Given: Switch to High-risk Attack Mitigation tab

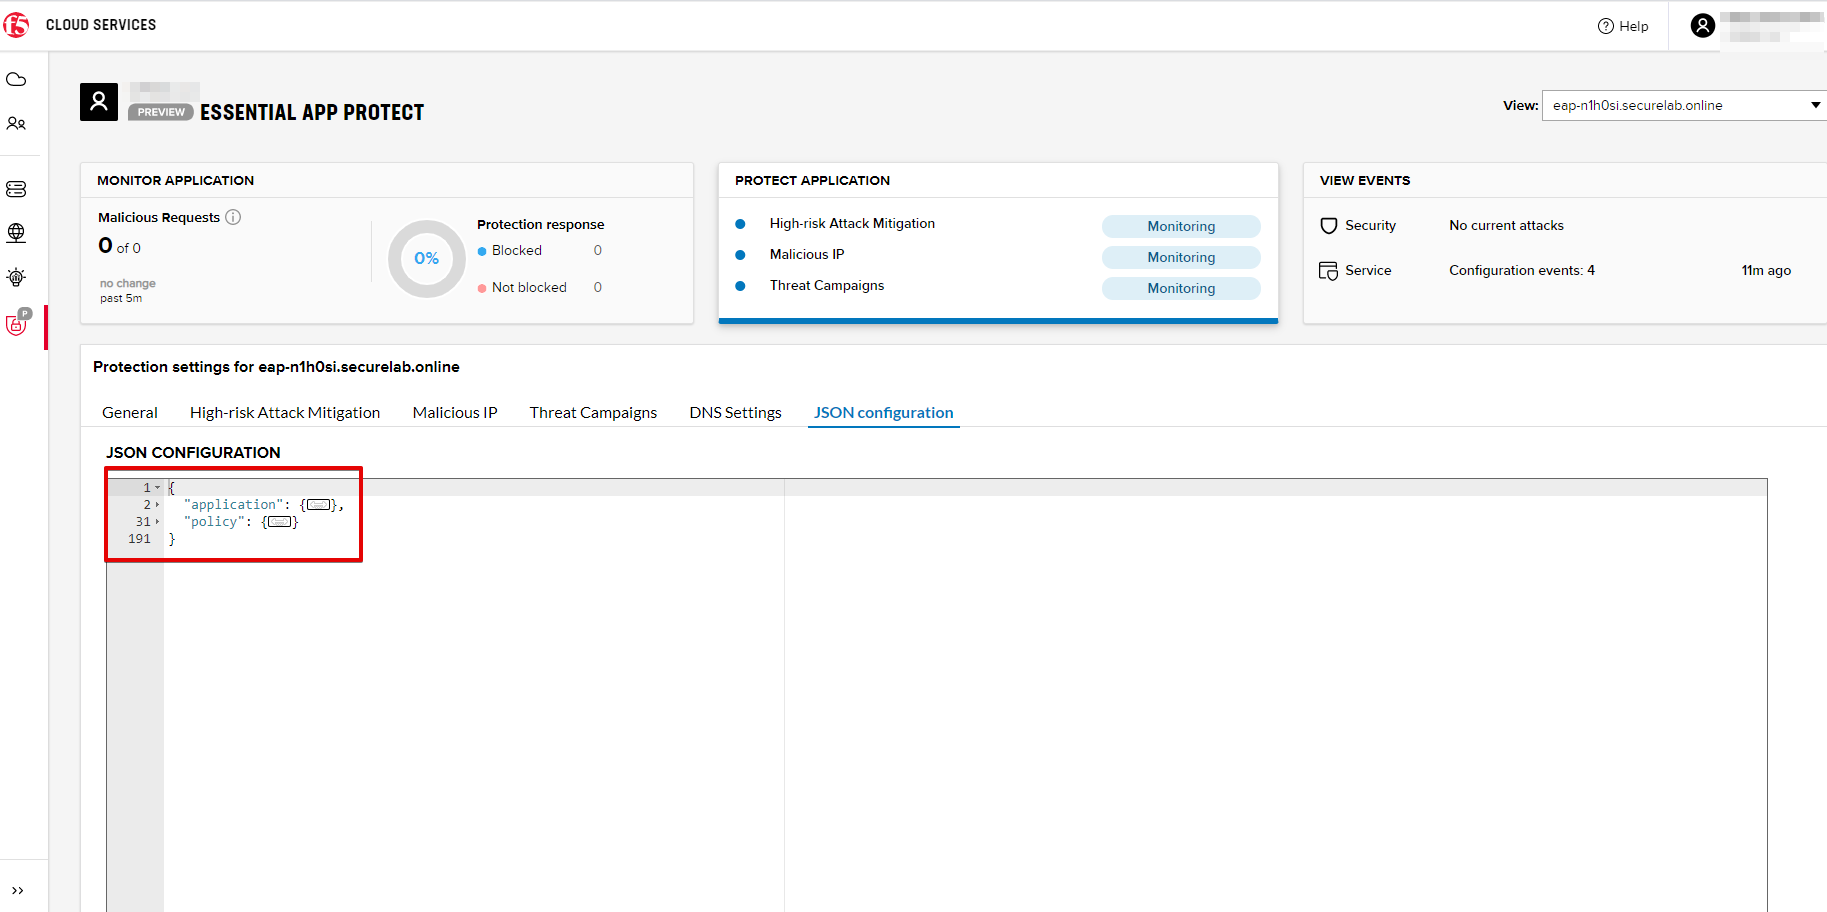Looking at the screenshot, I should [x=285, y=412].
